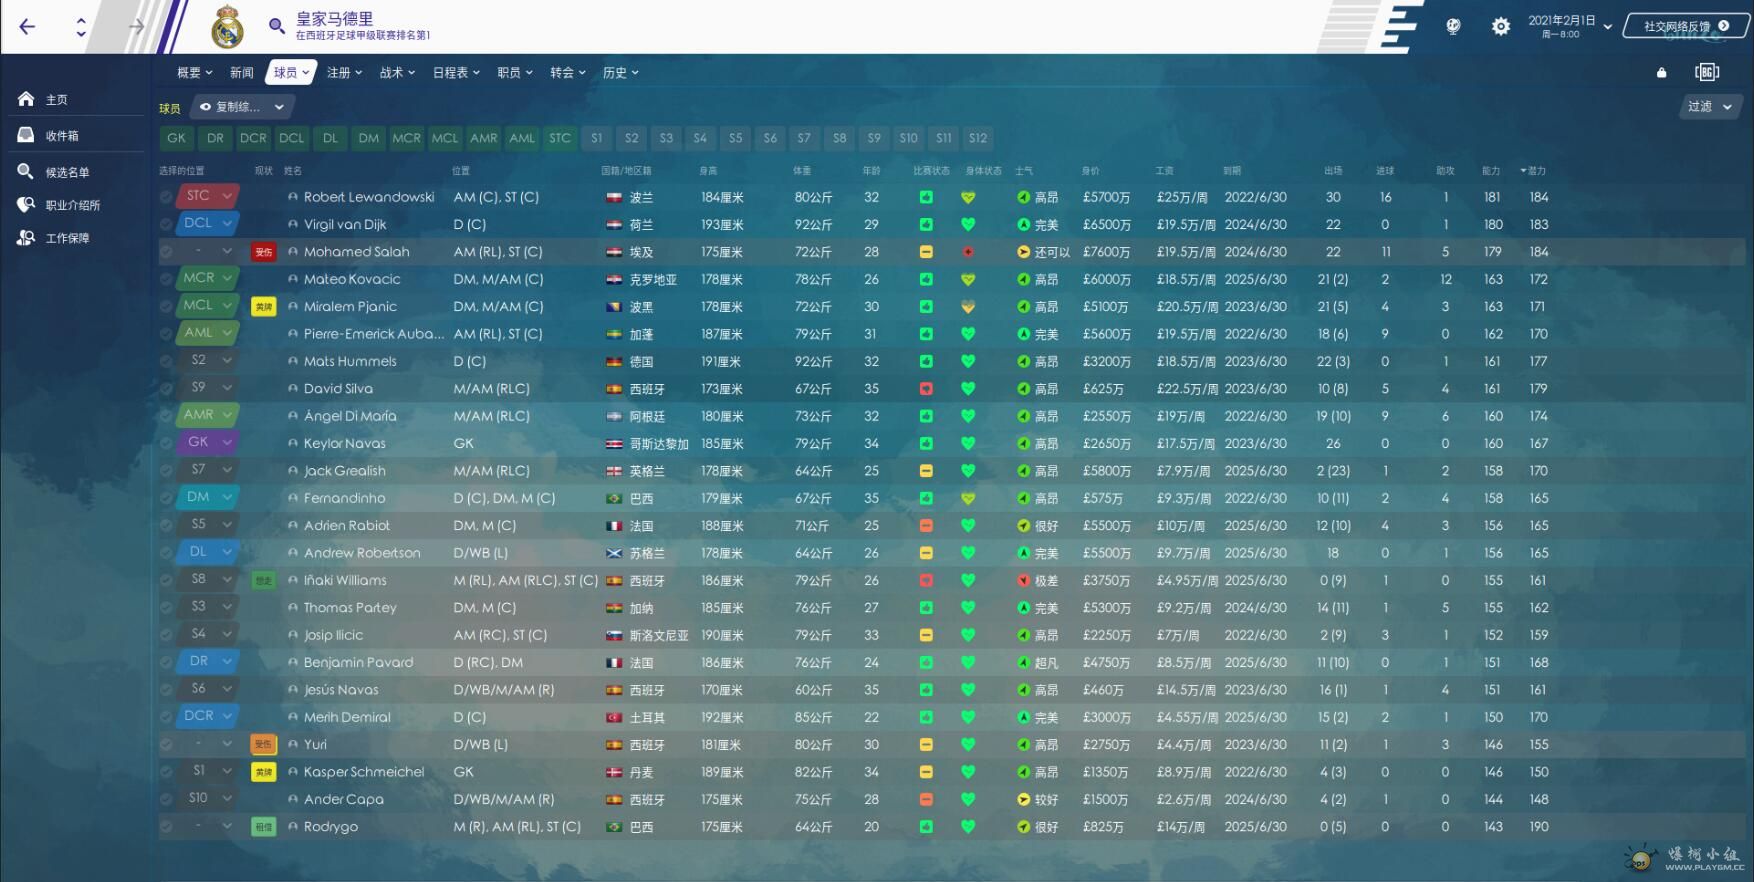
Task: Toggle selection circle for Andrew Robertson row
Action: [x=166, y=553]
